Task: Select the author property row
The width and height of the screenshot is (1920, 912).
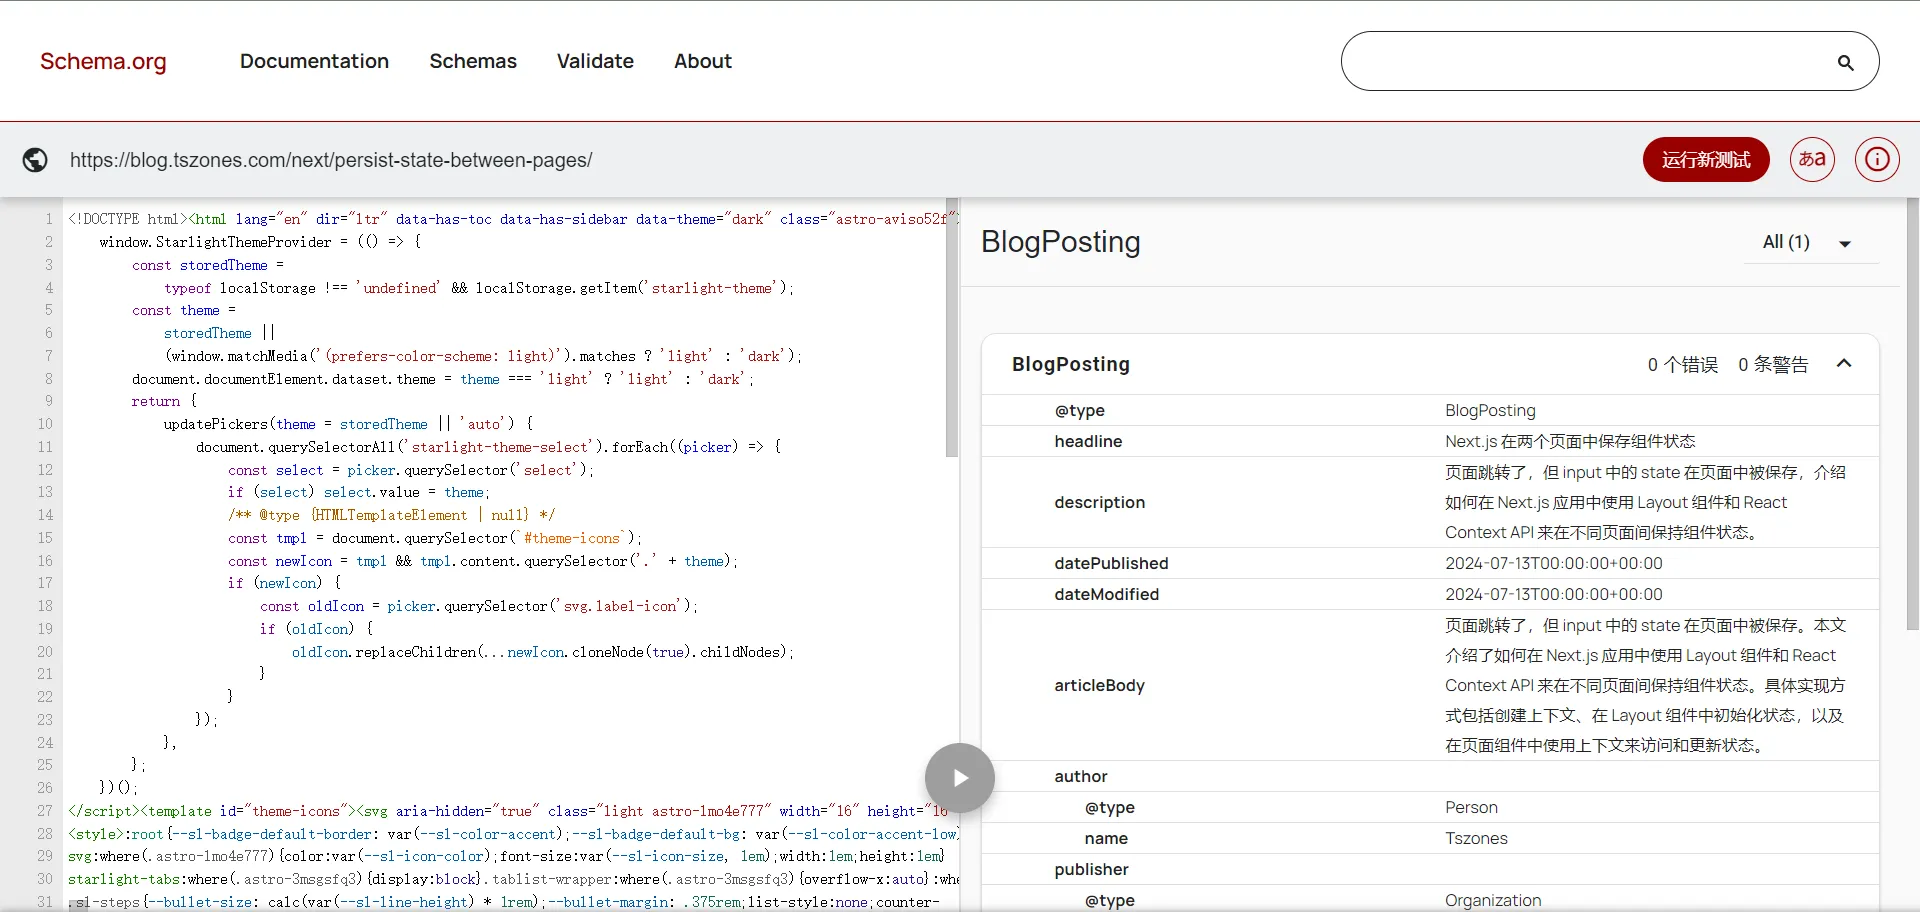Action: (x=1430, y=776)
